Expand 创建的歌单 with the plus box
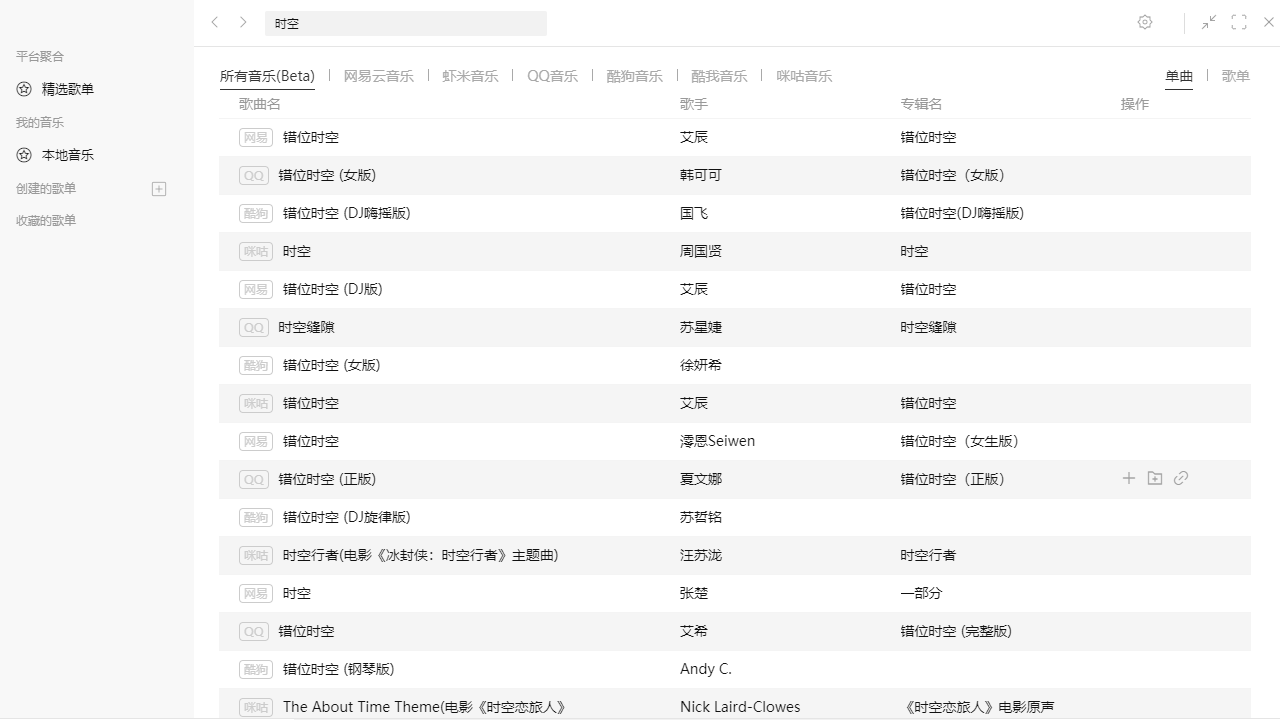Screen dimensions: 1280x720 (159, 189)
